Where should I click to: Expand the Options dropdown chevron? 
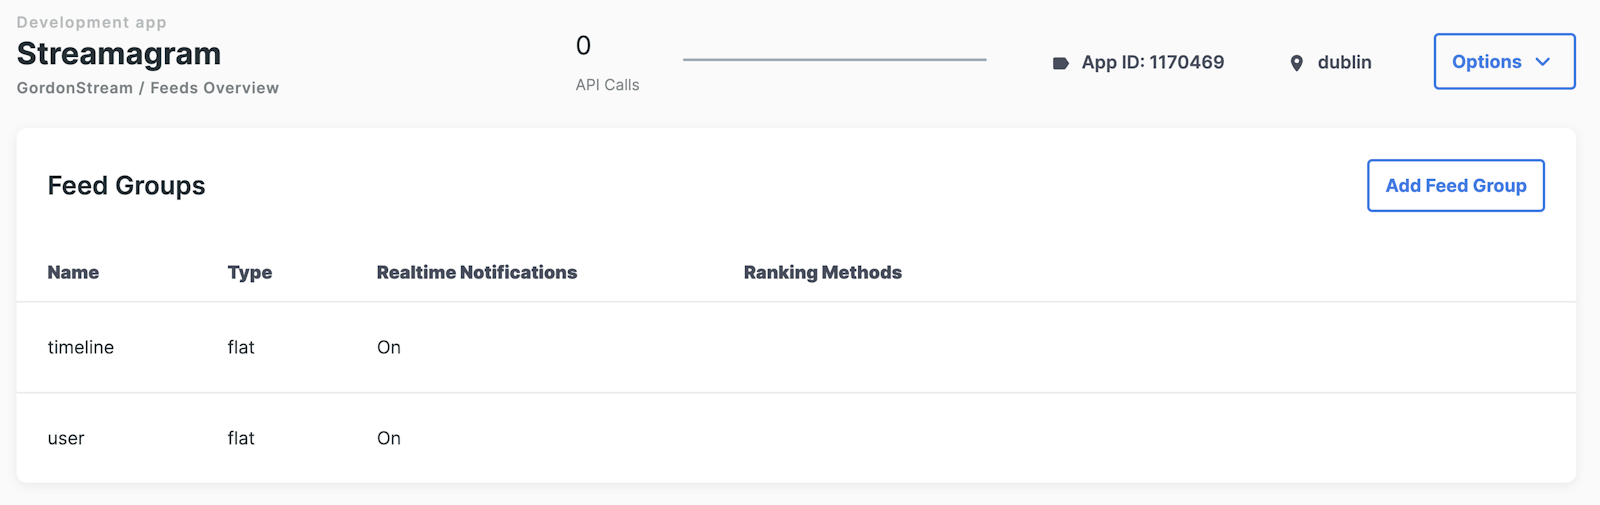click(1543, 62)
